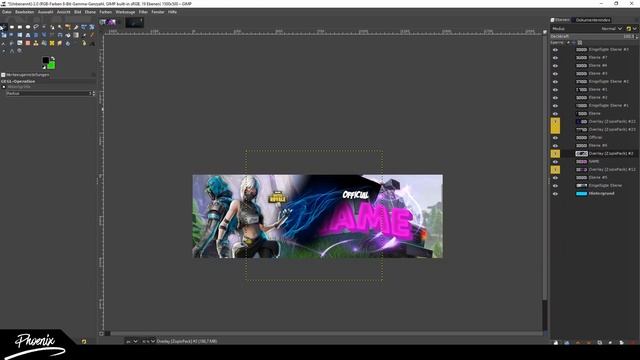Click the Deckkraft opacity slider

pos(592,36)
